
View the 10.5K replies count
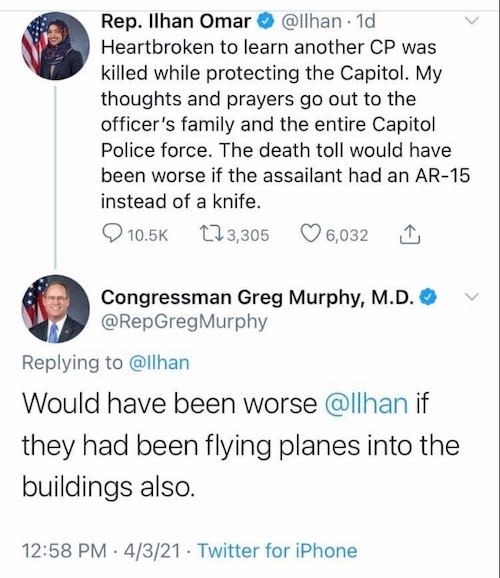(x=147, y=235)
